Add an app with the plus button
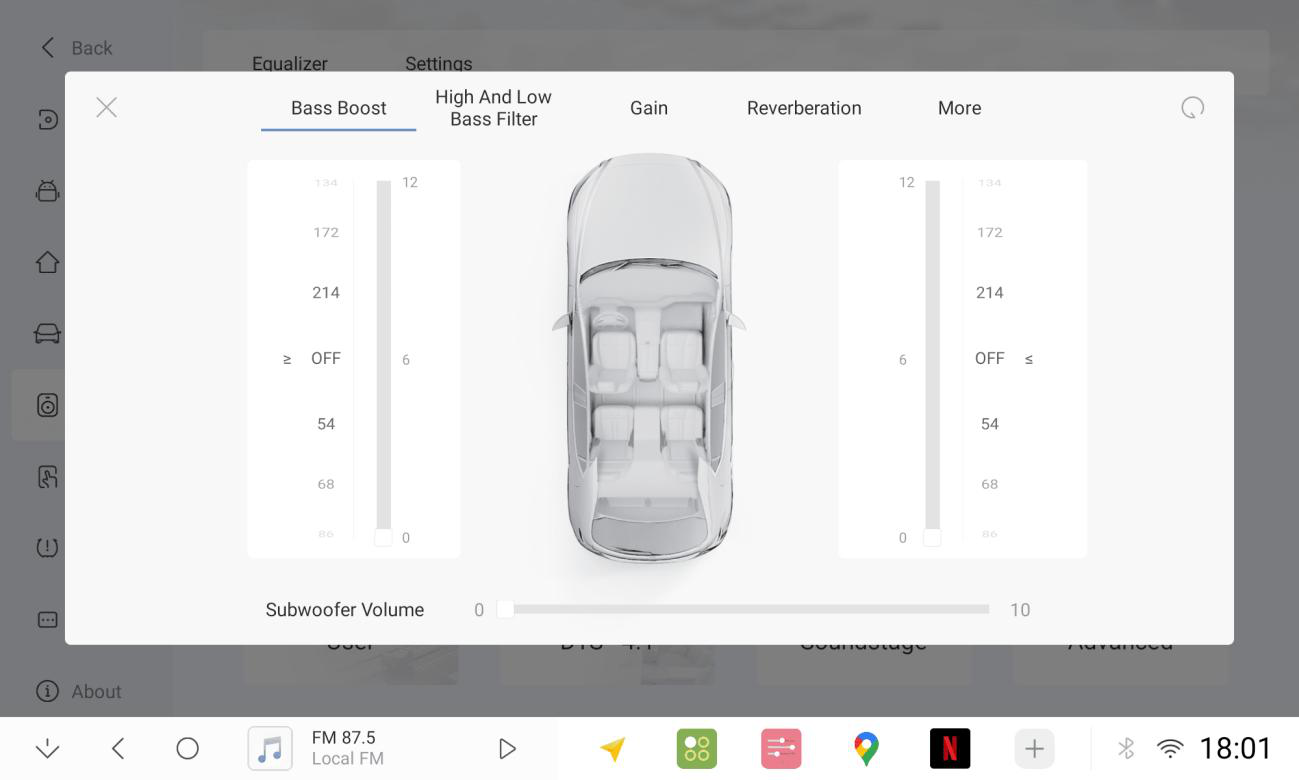 click(x=1034, y=748)
